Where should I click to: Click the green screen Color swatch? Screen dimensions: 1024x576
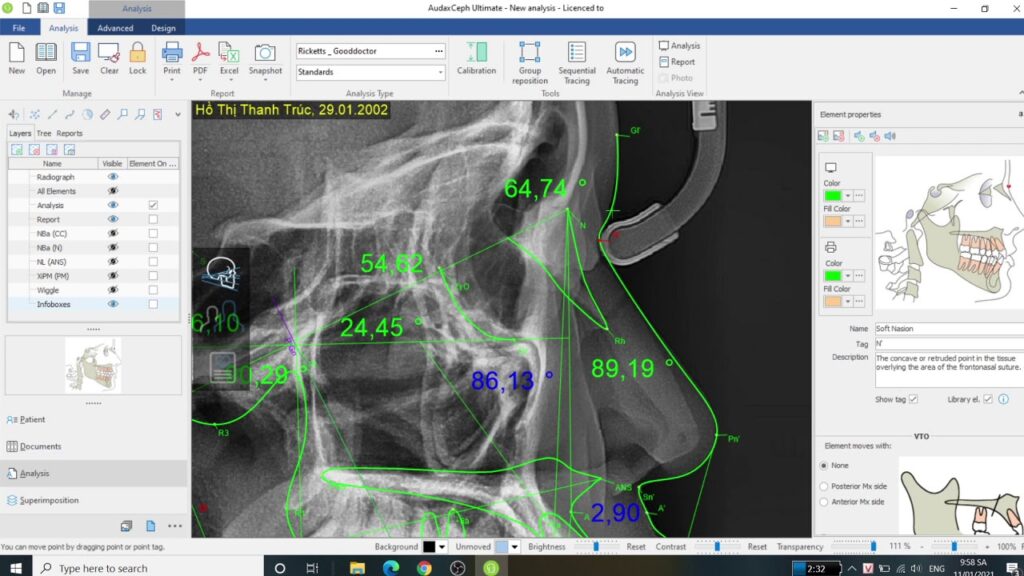[832, 196]
